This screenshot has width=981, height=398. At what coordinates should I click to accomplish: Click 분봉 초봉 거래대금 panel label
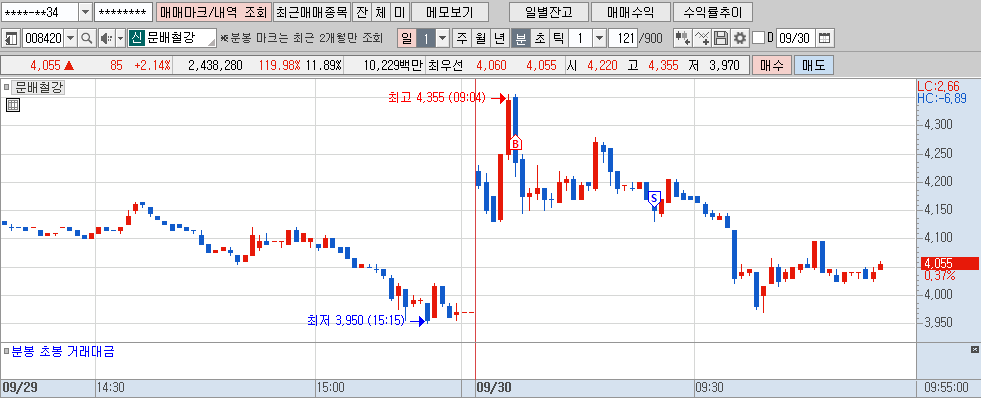tap(63, 352)
